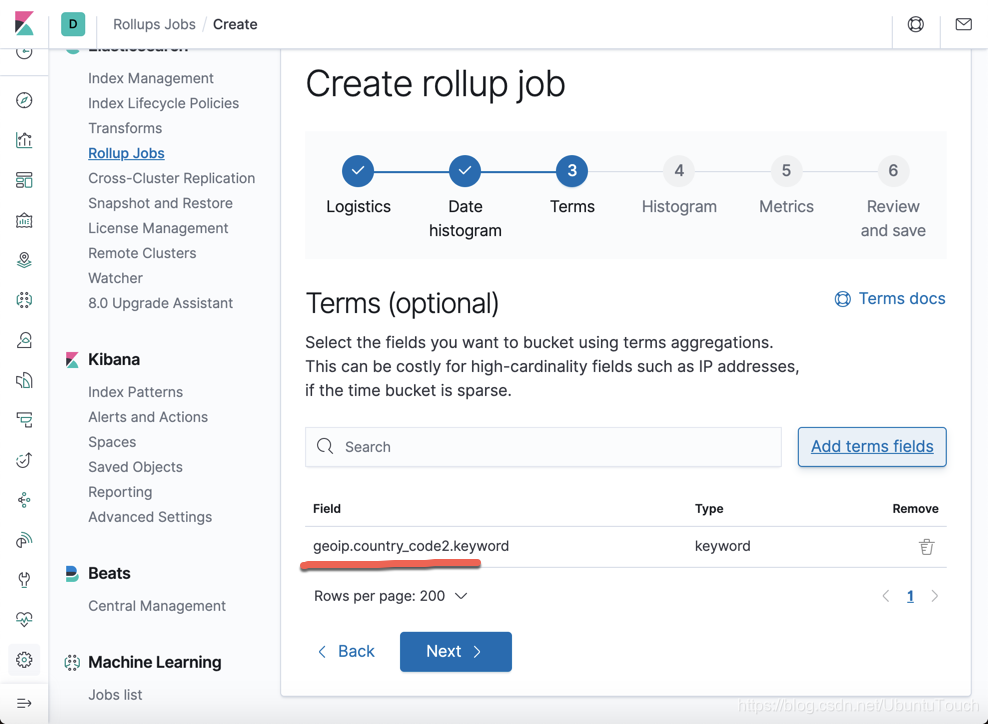Open Alerts and Actions

pos(148,417)
